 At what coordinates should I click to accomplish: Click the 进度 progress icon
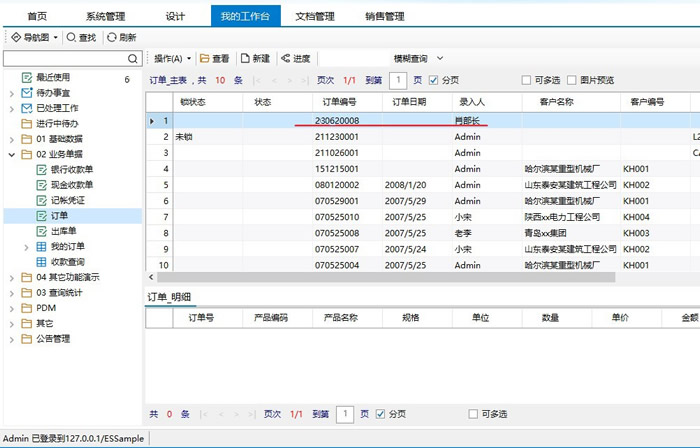[287, 59]
